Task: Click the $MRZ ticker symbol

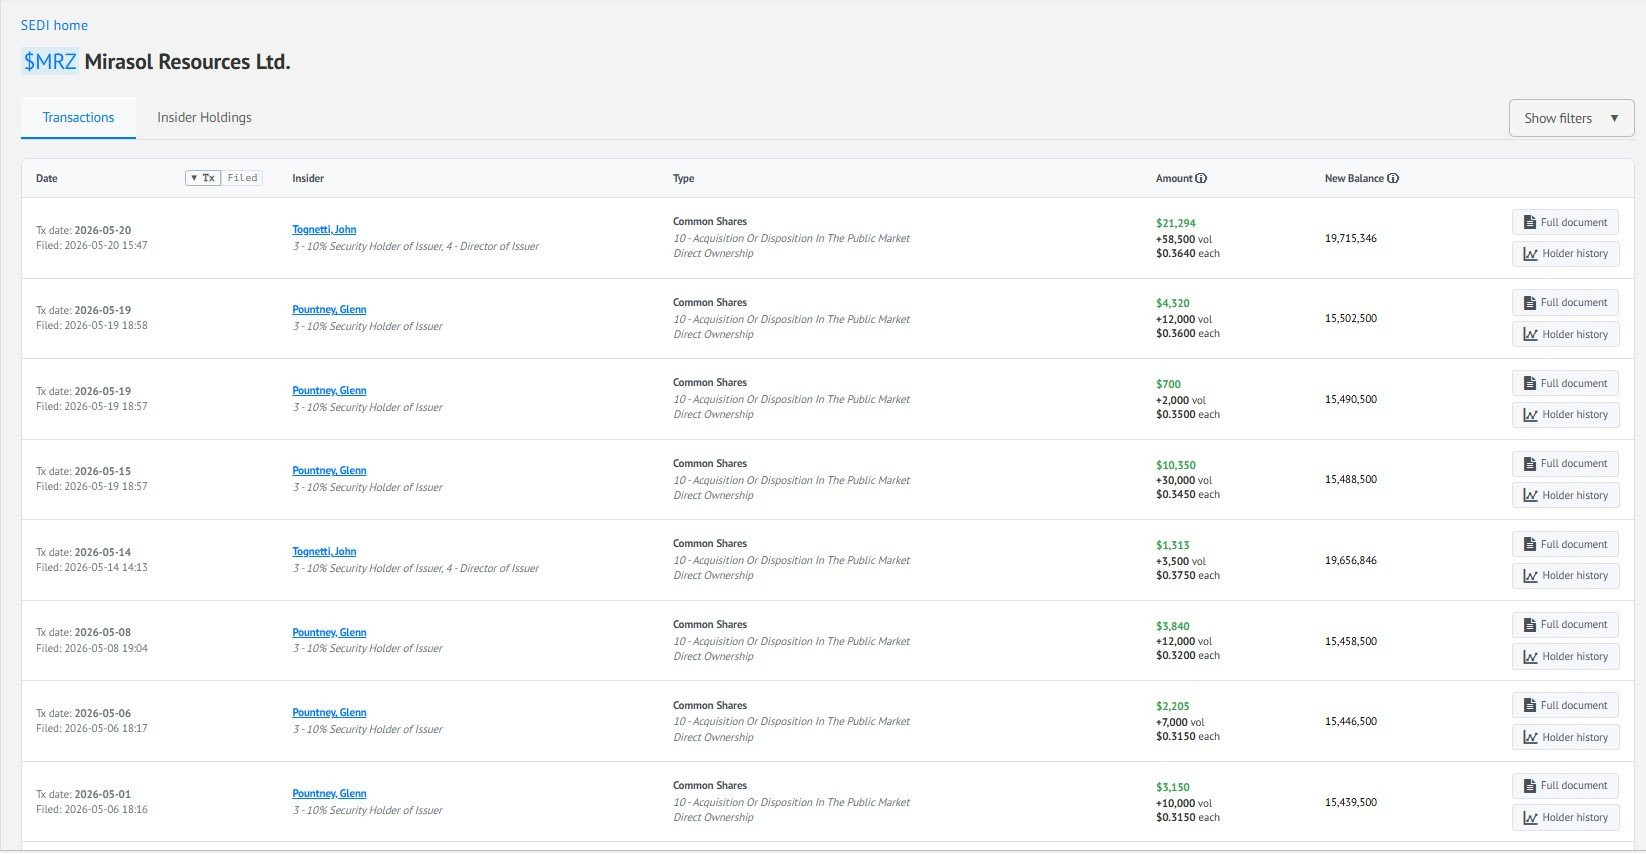Action: coord(50,62)
